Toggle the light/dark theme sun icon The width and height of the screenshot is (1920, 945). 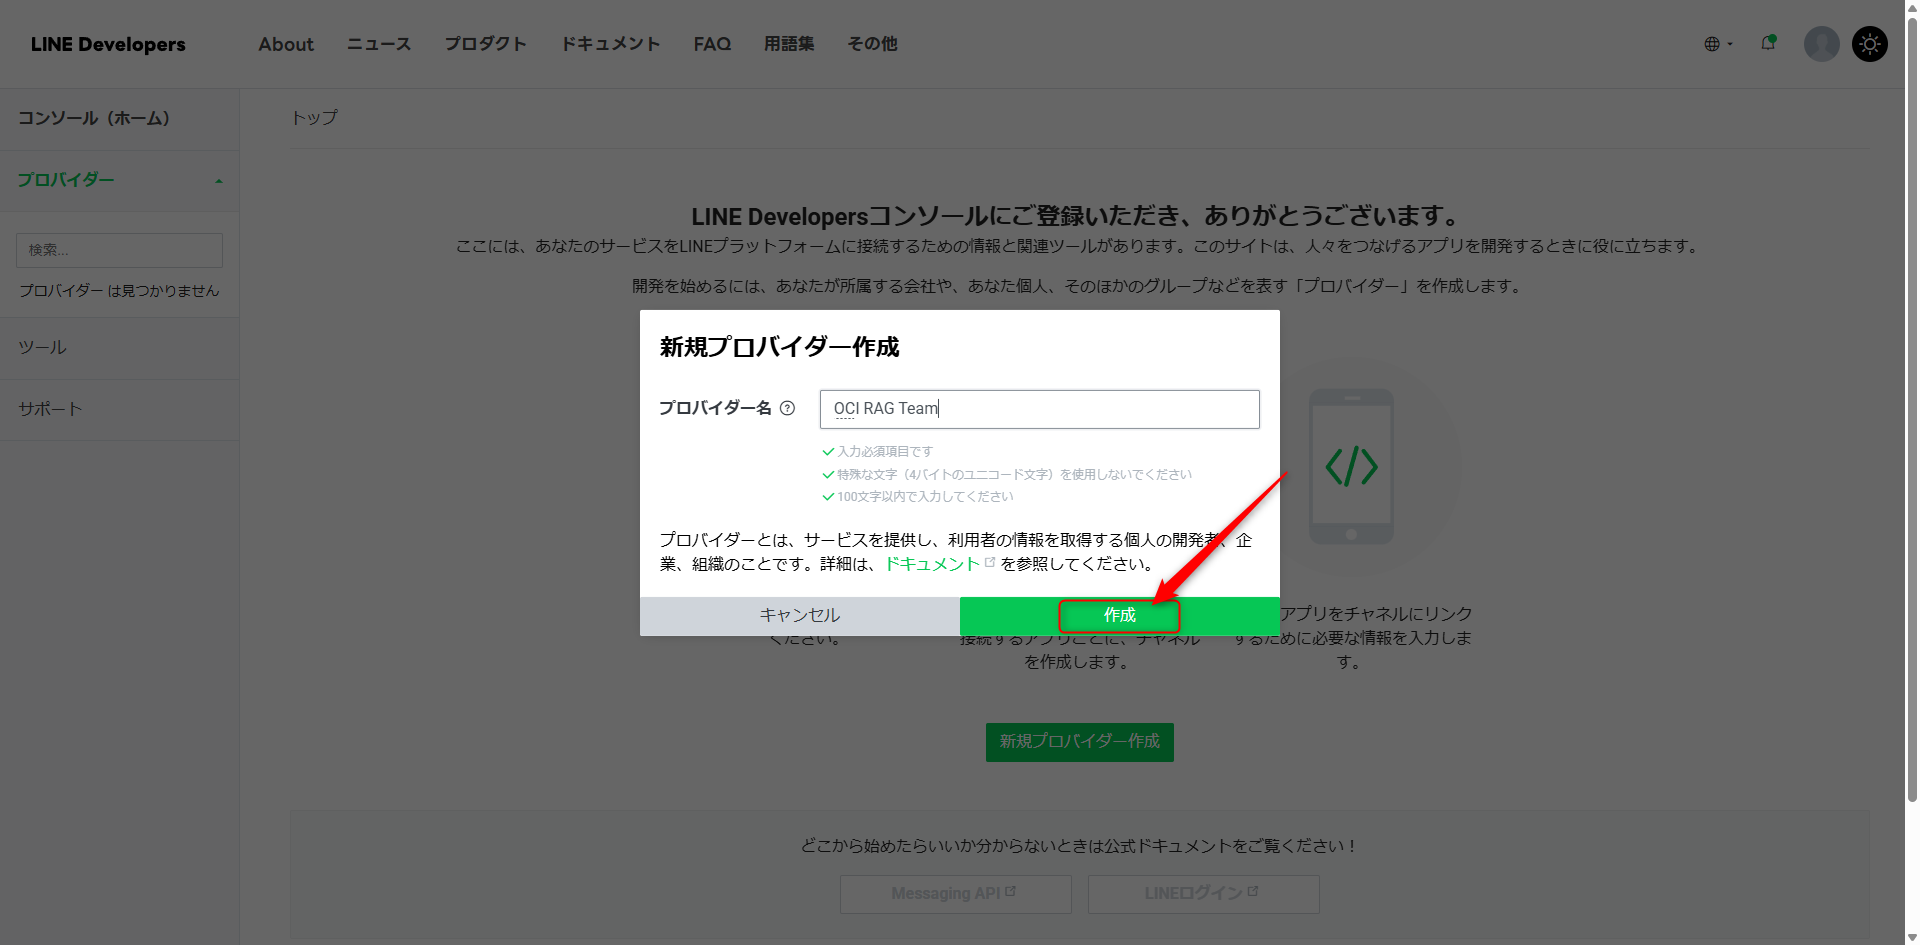tap(1869, 44)
